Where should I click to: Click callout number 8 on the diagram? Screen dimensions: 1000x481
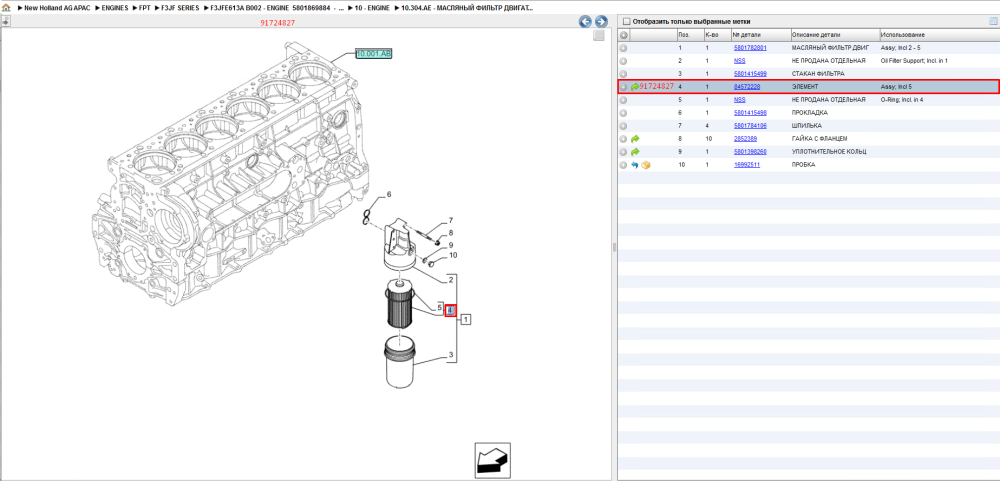pyautogui.click(x=450, y=233)
